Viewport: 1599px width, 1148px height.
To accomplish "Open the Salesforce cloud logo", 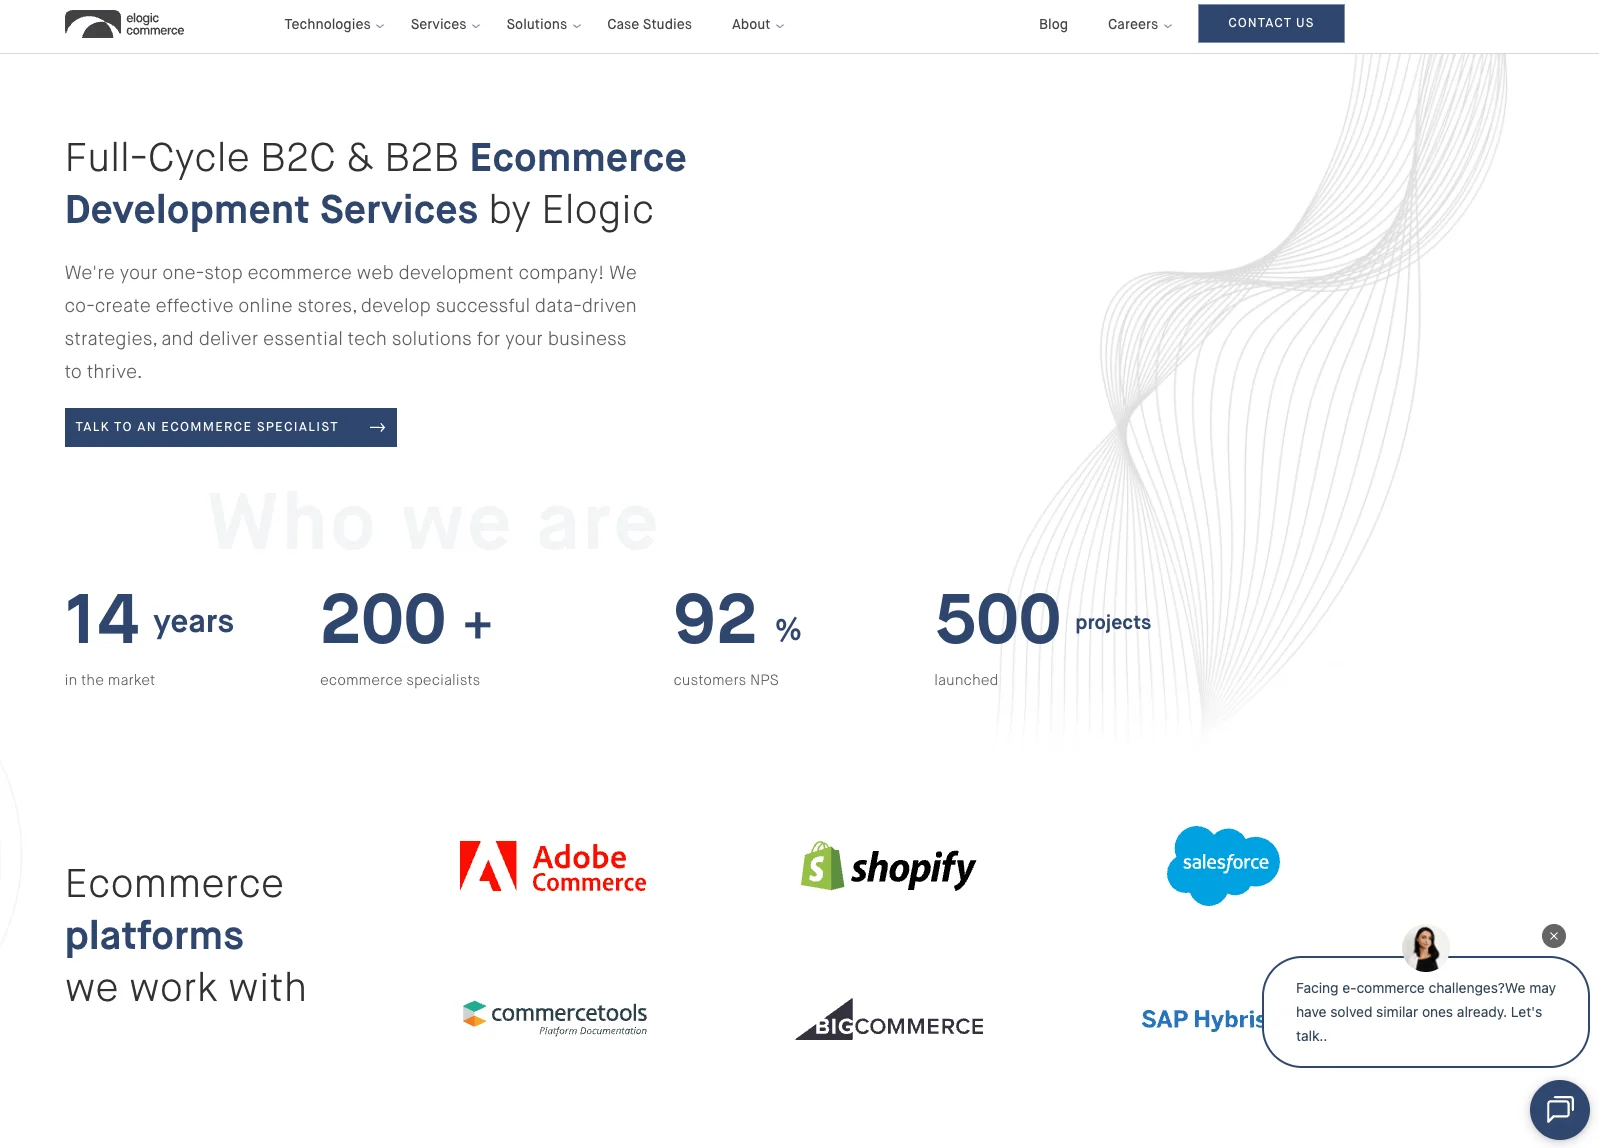I will [x=1223, y=865].
